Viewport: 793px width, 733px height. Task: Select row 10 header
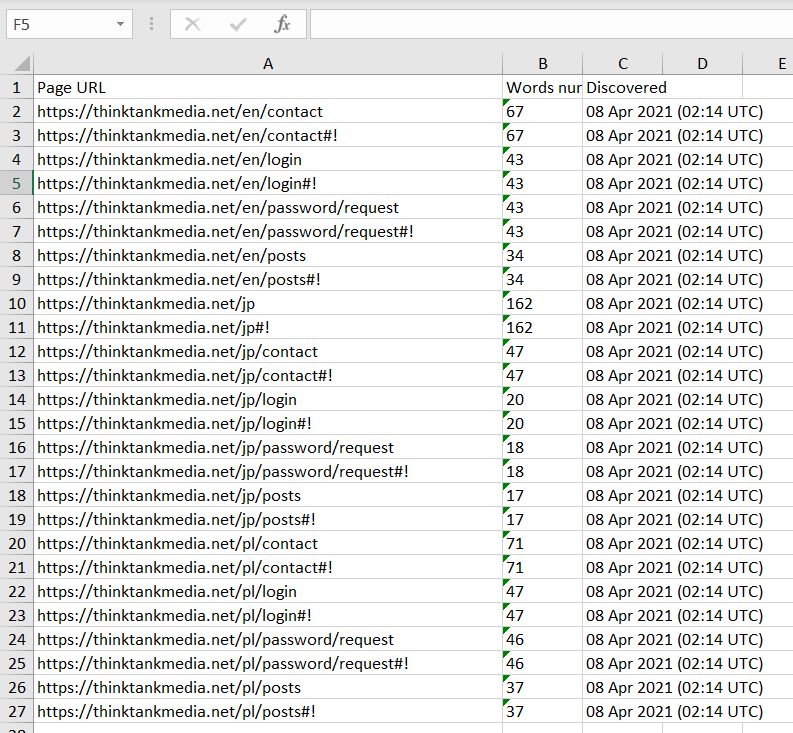[x=17, y=304]
